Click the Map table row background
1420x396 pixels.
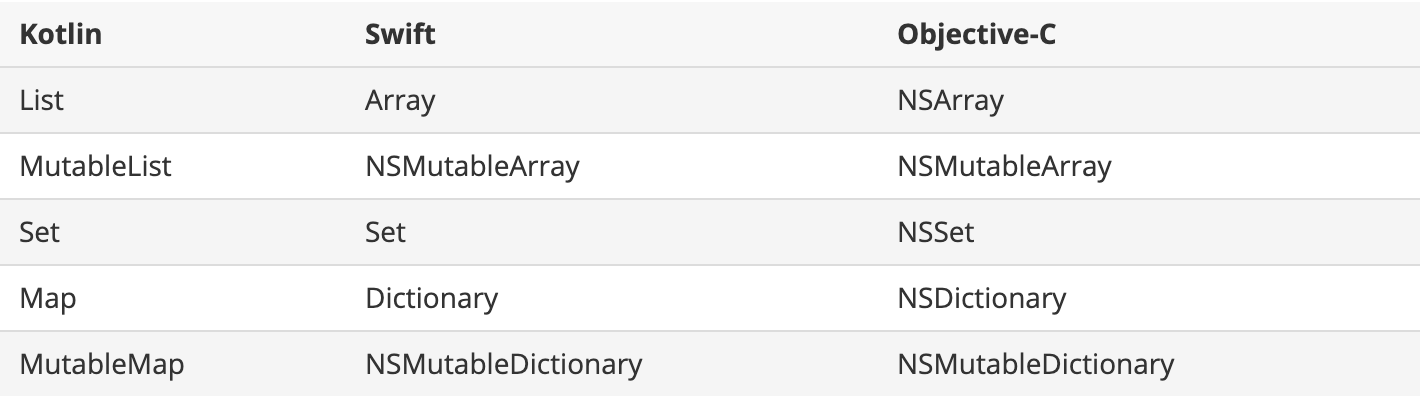[x=710, y=298]
